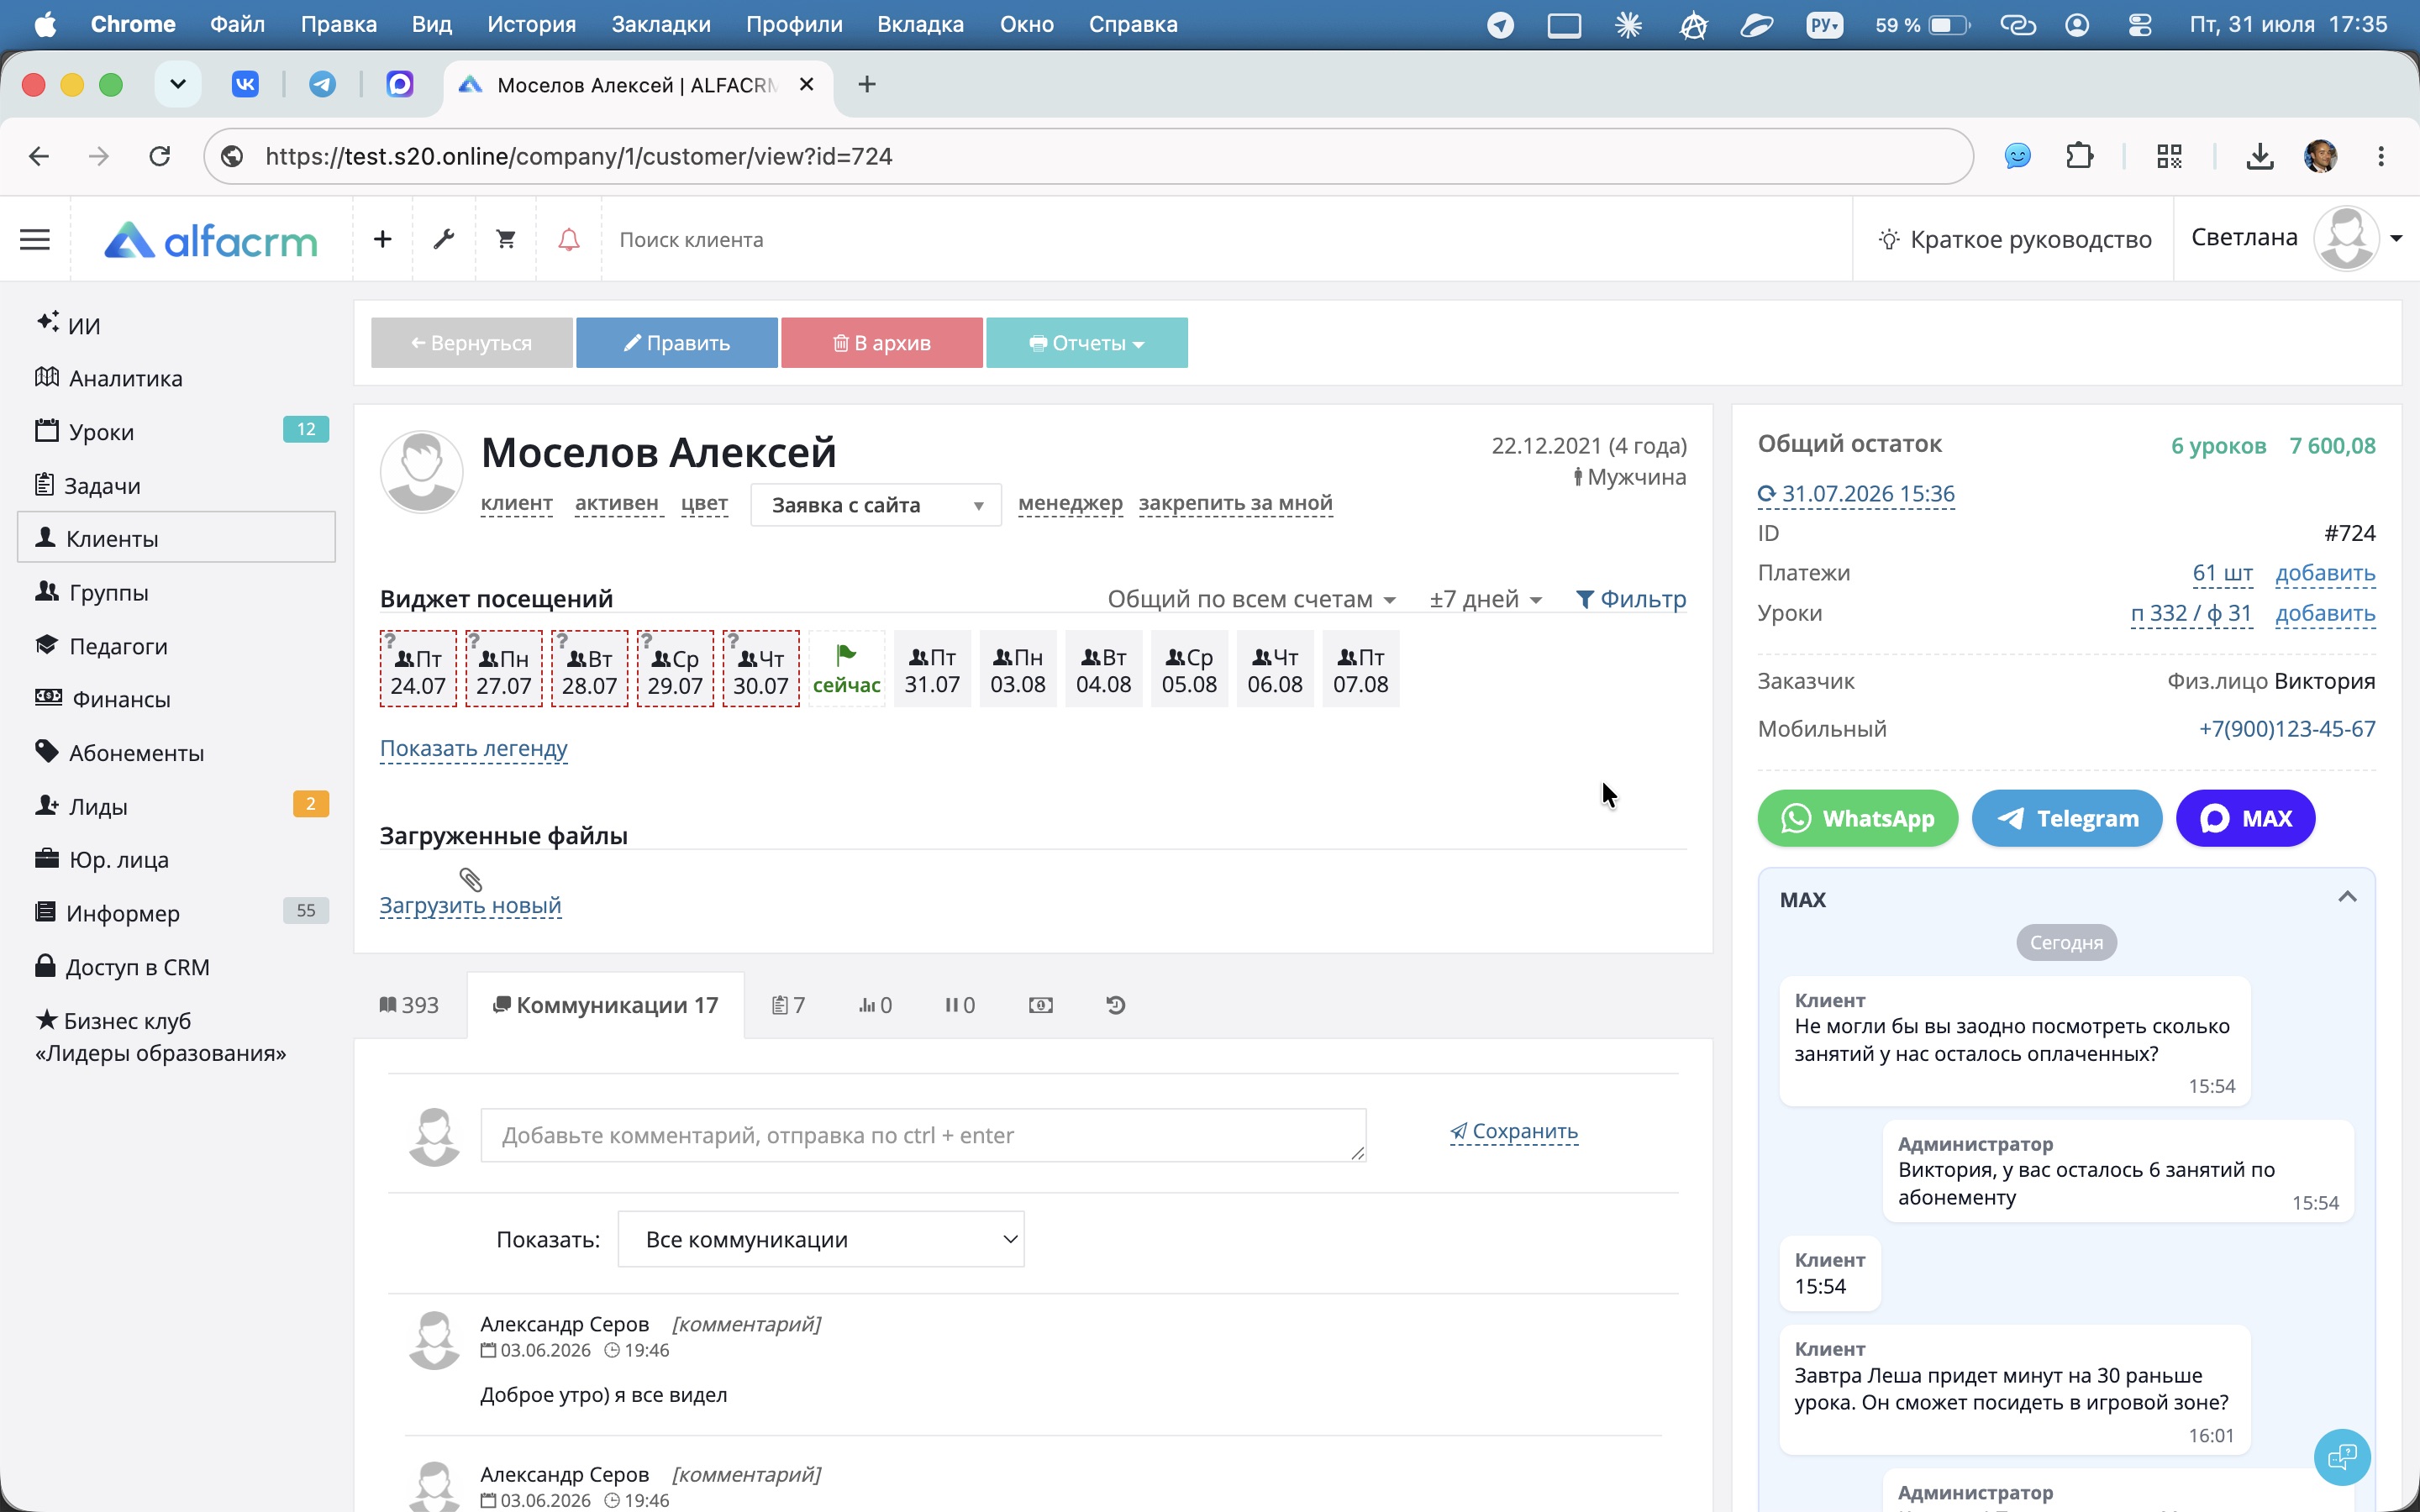Screen dimensions: 2420x1512
Task: Click the 'цвет' color selector
Action: coord(704,503)
